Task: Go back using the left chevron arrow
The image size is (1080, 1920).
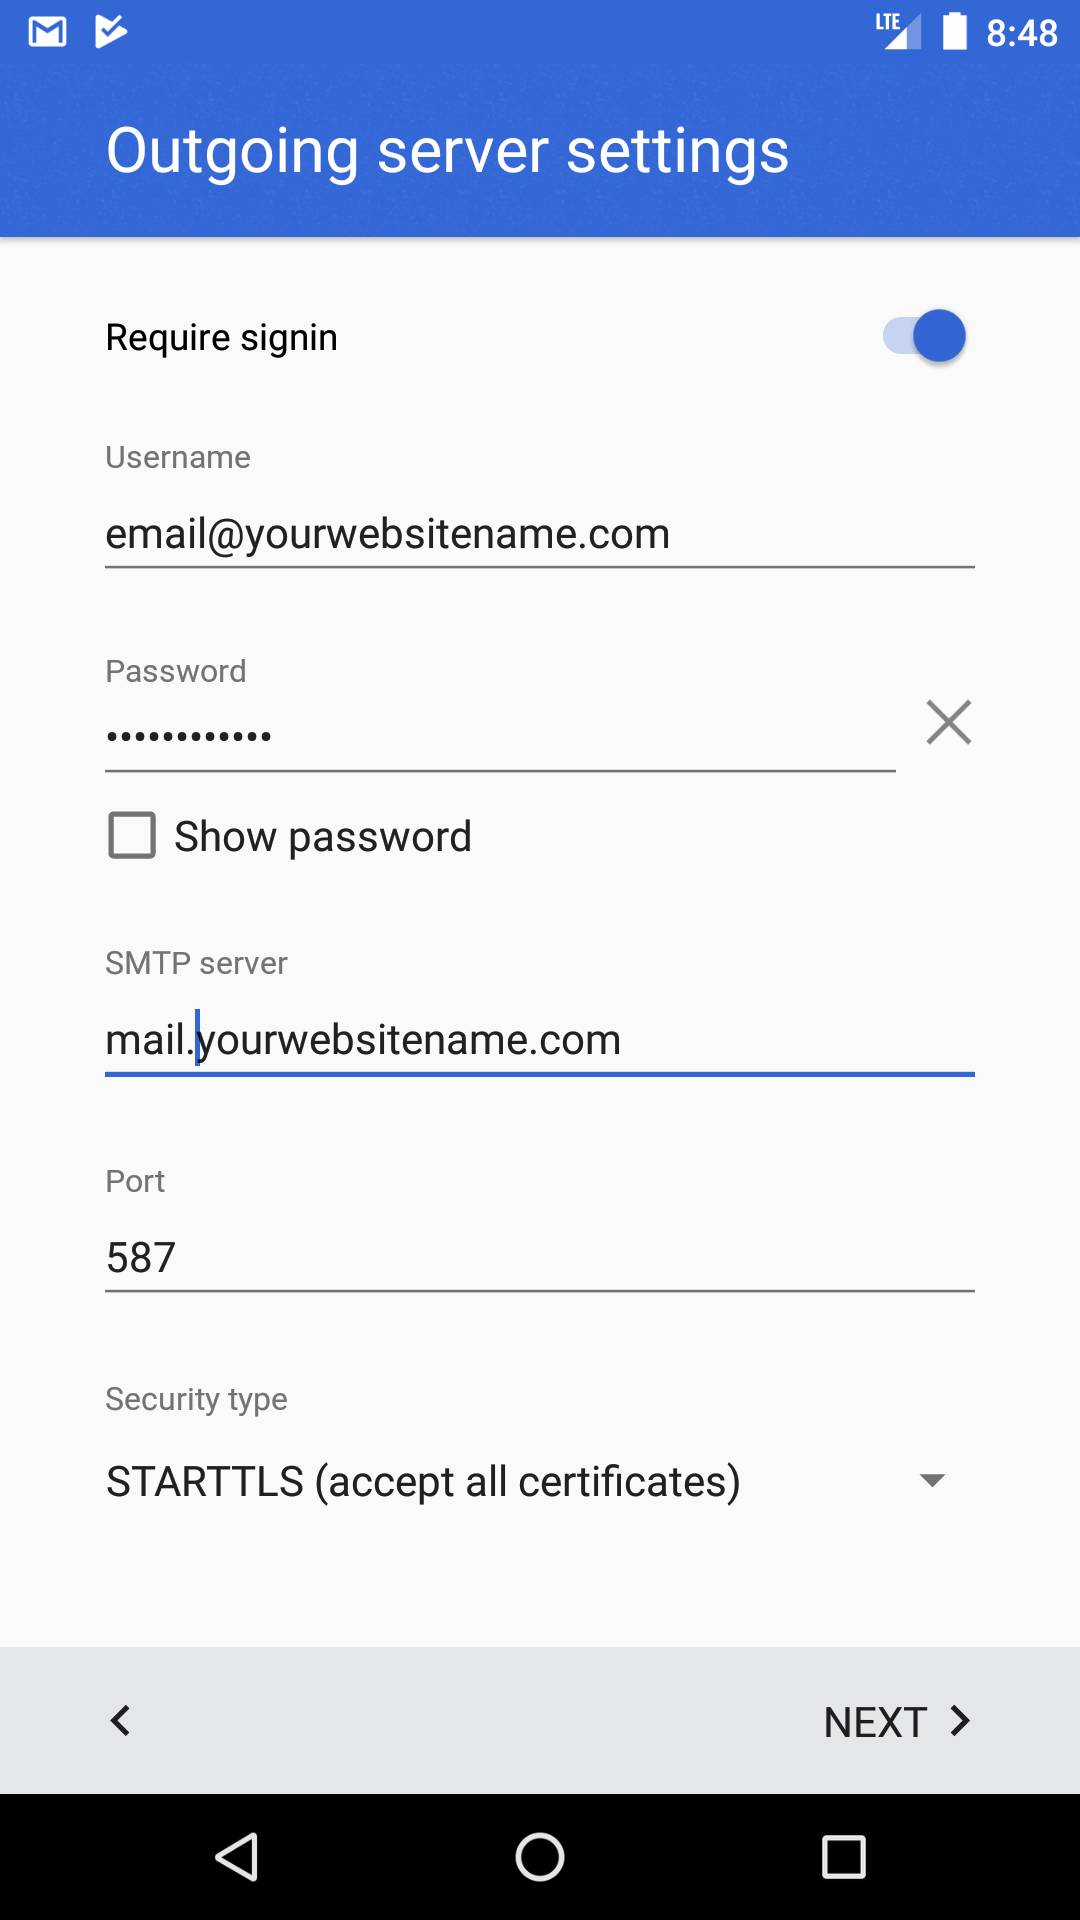Action: [120, 1721]
